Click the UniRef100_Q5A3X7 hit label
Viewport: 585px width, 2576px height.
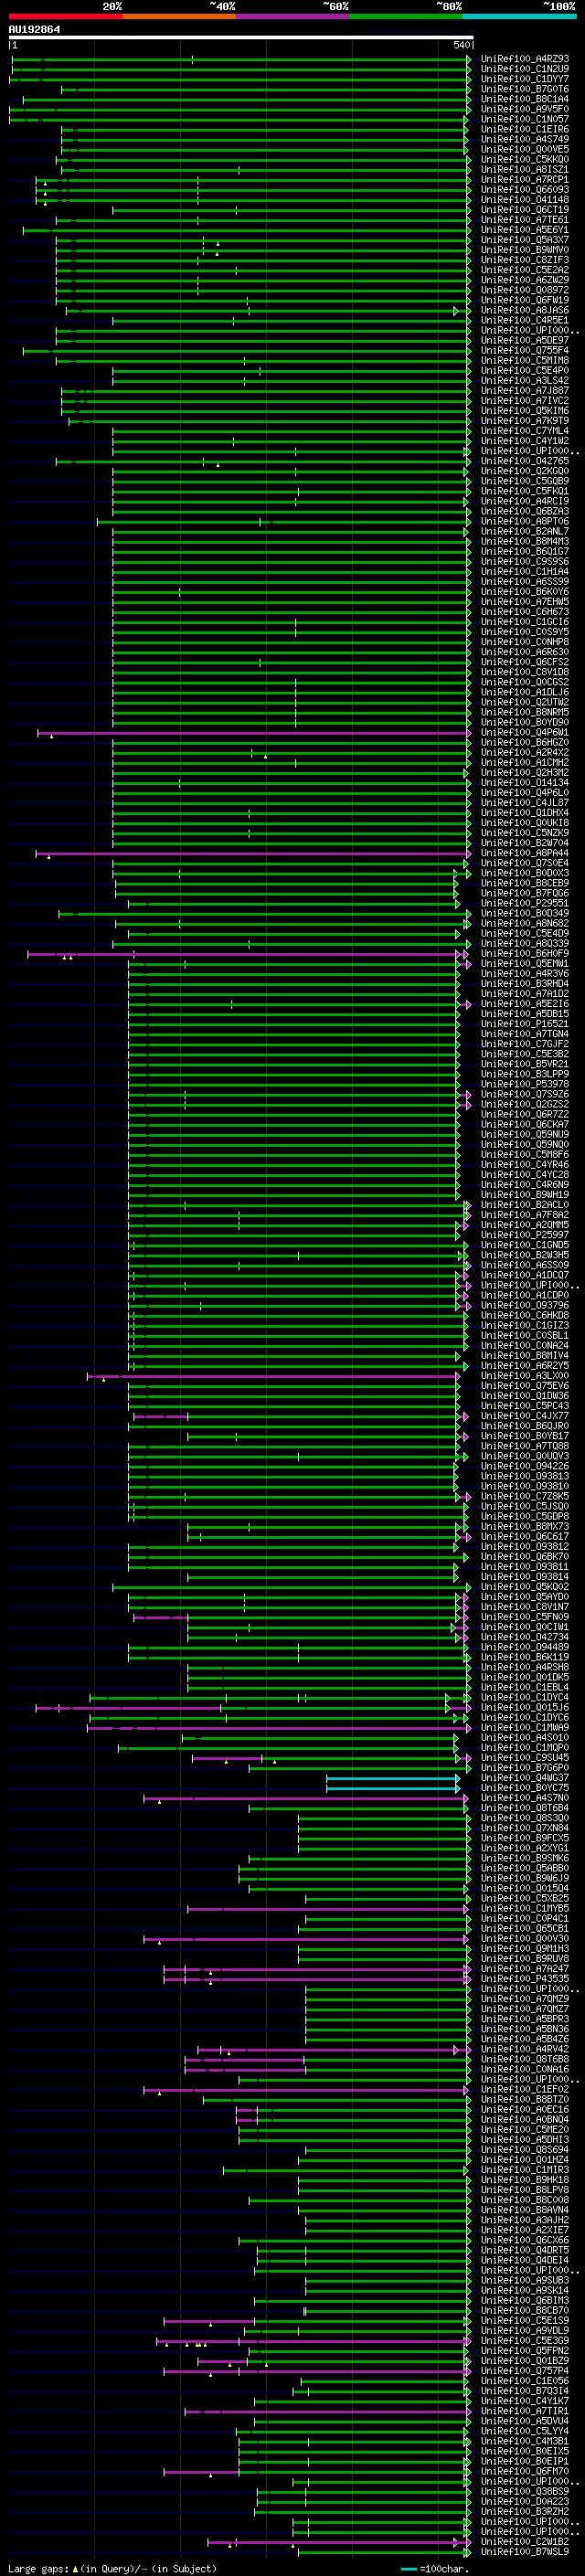525,240
